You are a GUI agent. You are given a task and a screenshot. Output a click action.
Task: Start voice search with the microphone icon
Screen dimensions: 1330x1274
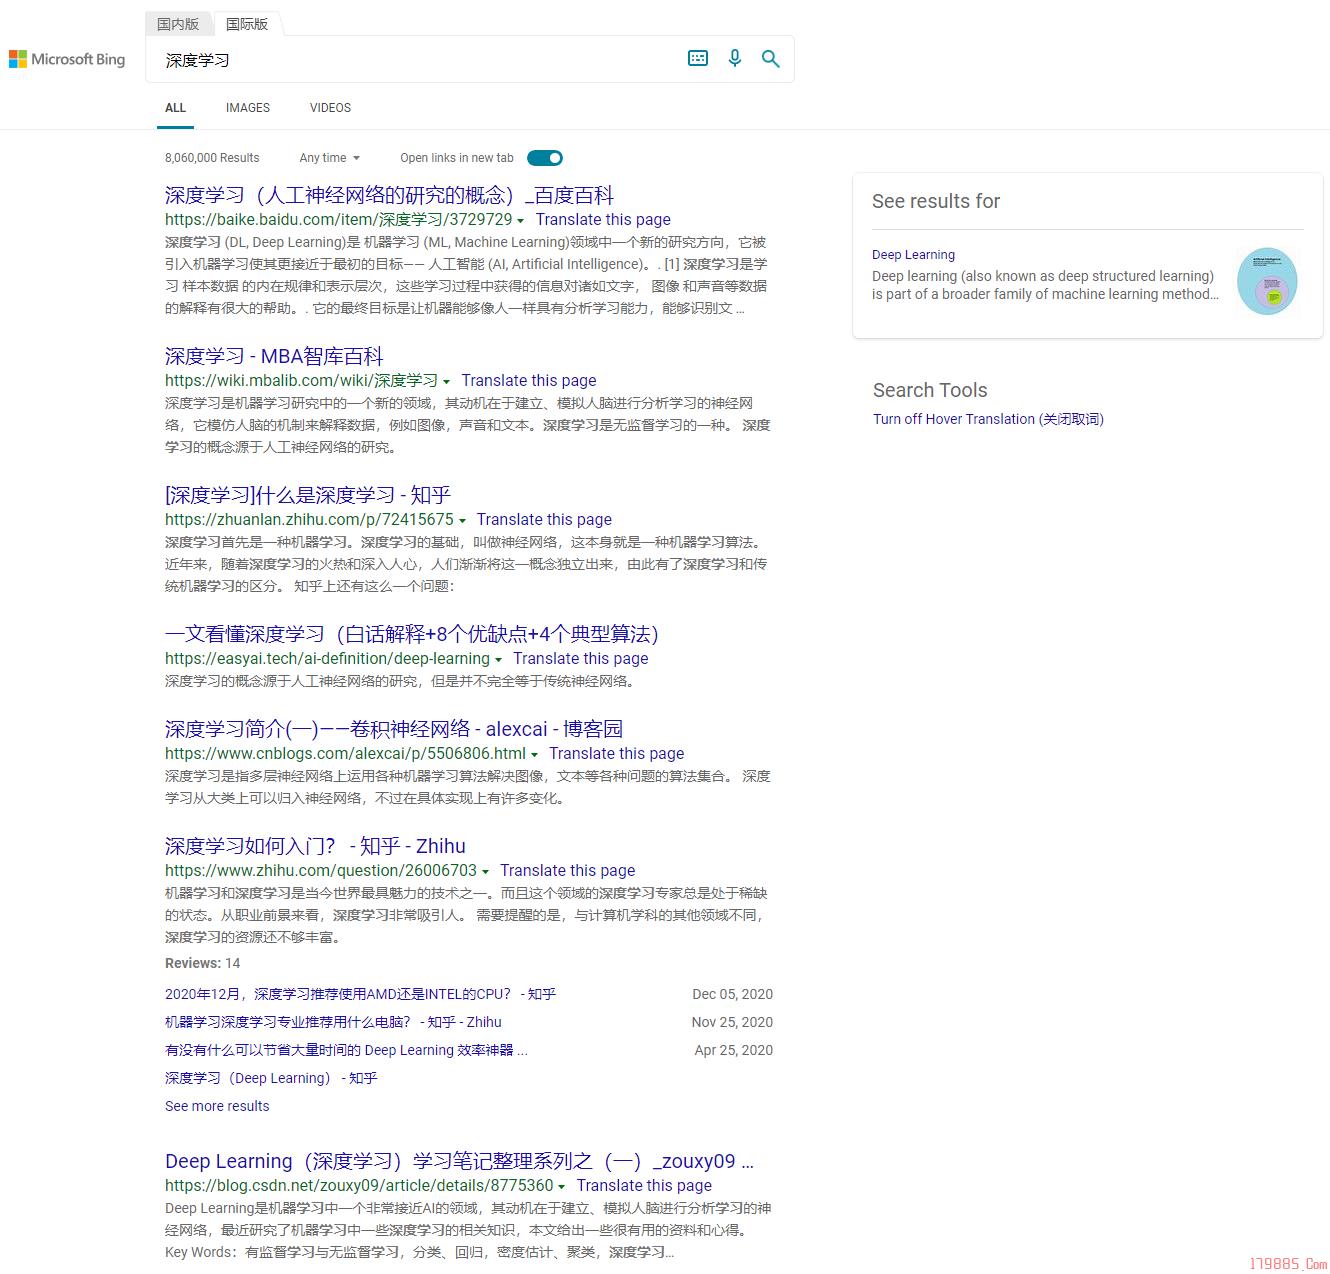click(735, 58)
